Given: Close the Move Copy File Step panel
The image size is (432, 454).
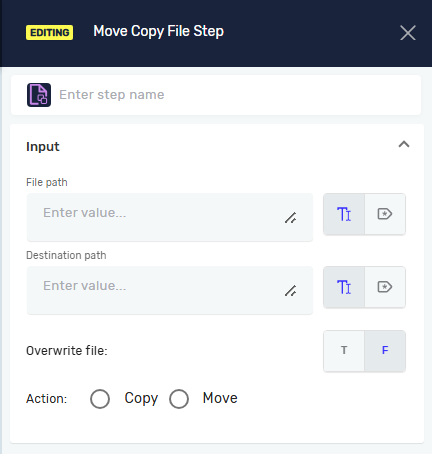Looking at the screenshot, I should click(x=408, y=33).
